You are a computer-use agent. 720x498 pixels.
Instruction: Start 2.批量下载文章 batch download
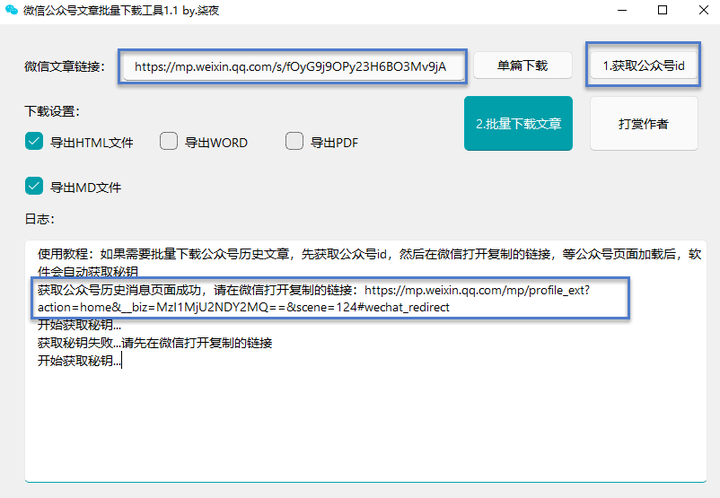click(518, 123)
